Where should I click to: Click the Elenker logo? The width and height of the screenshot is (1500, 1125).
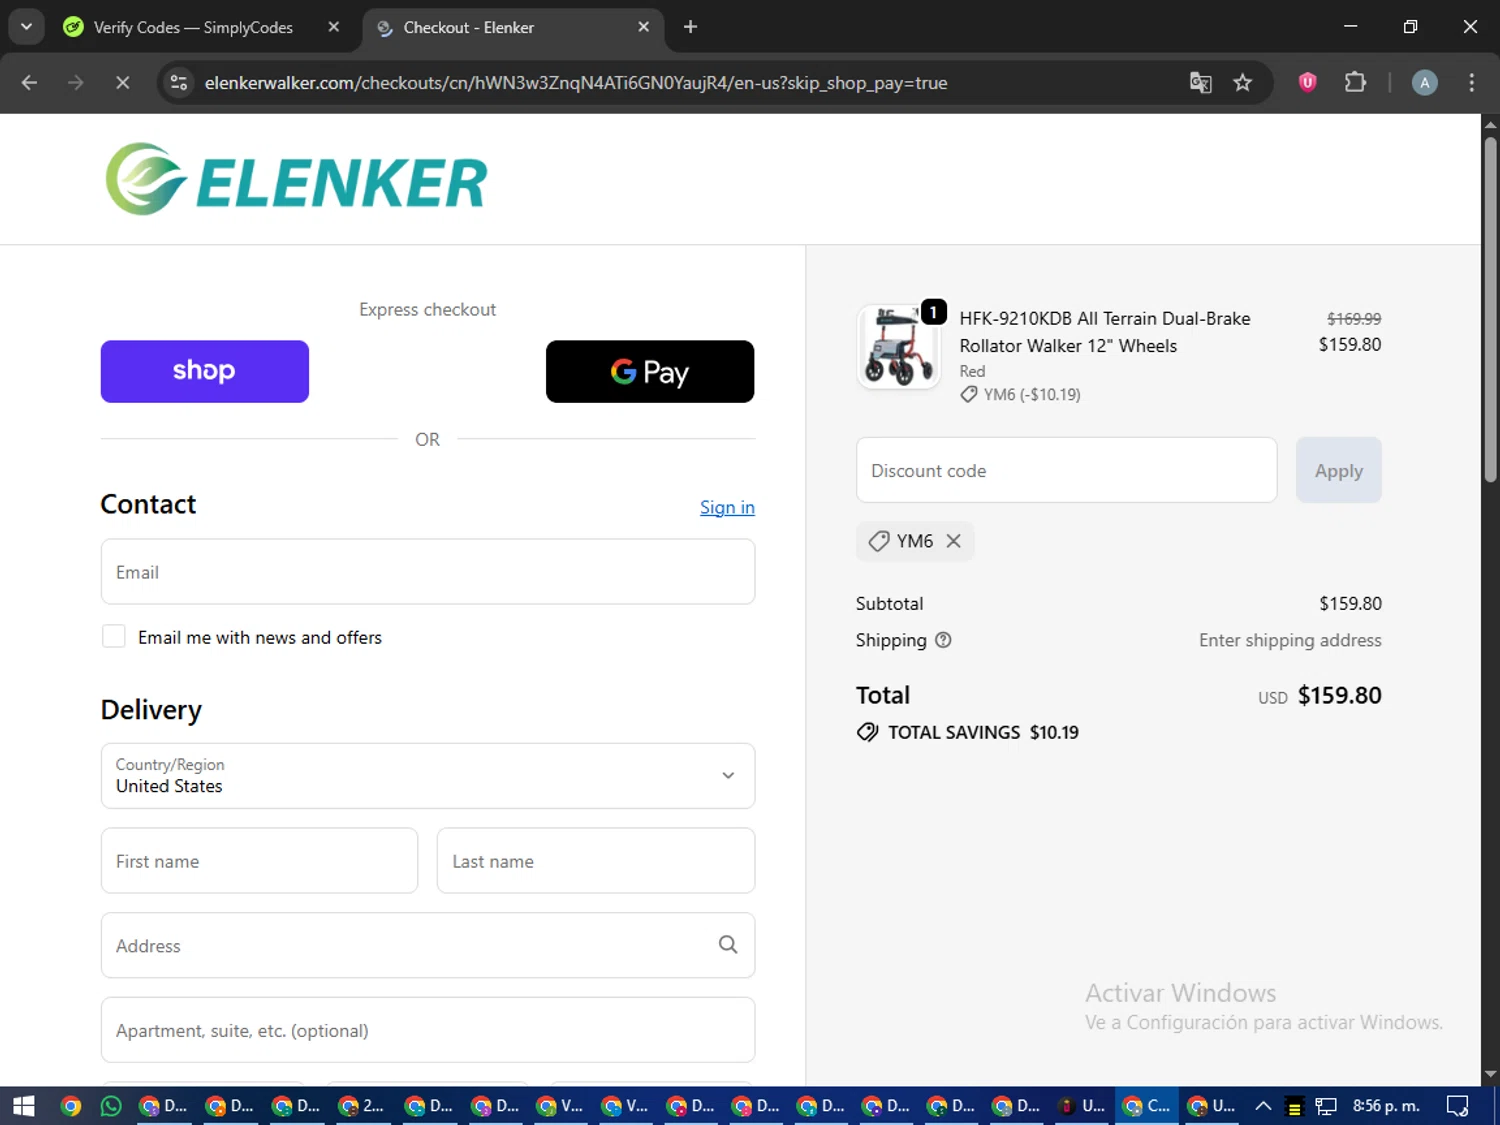[x=296, y=180]
